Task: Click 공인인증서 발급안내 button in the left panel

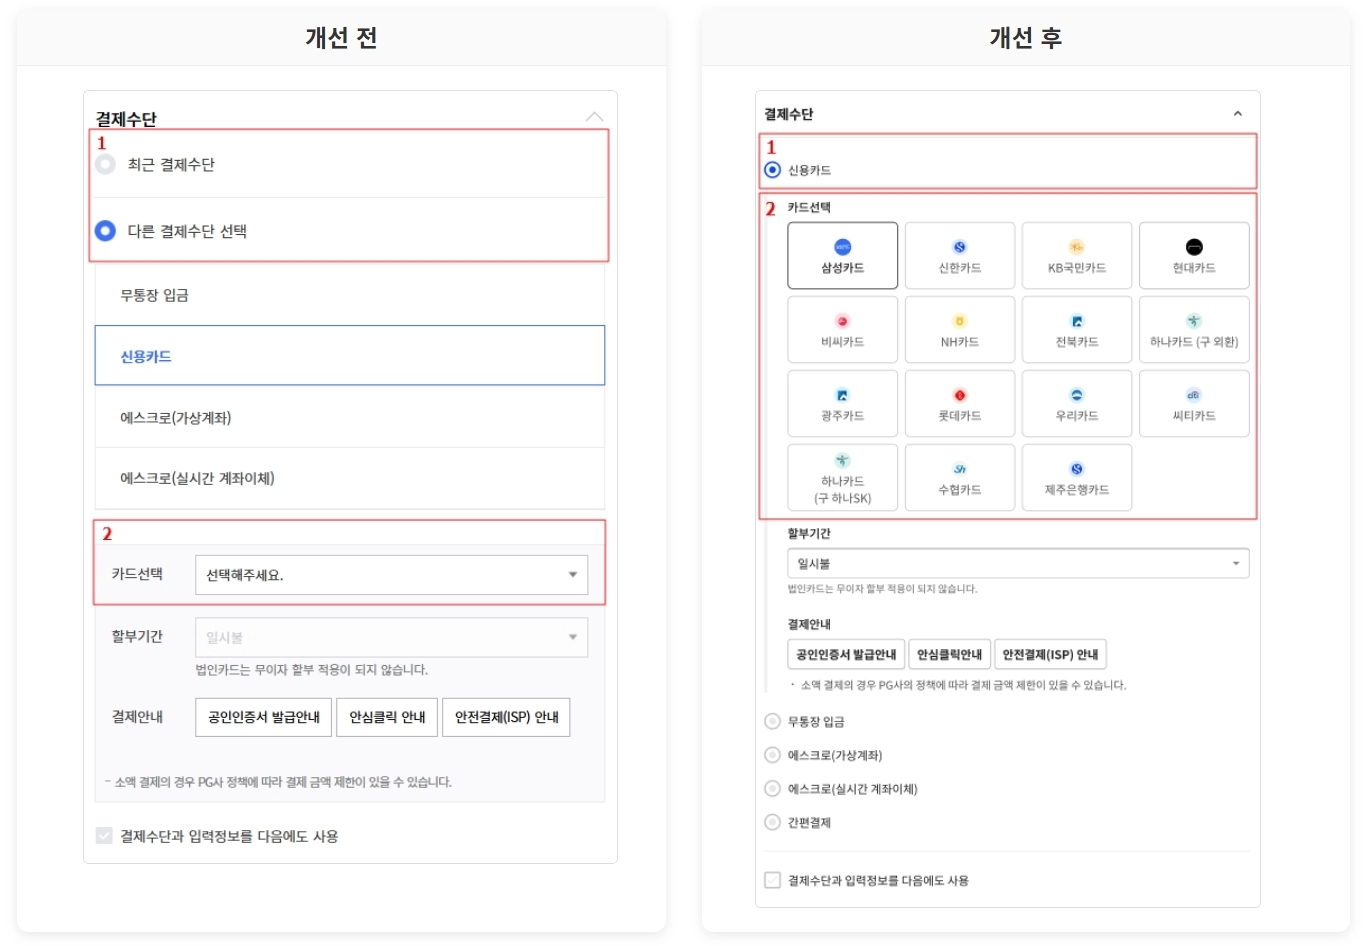Action: click(263, 717)
